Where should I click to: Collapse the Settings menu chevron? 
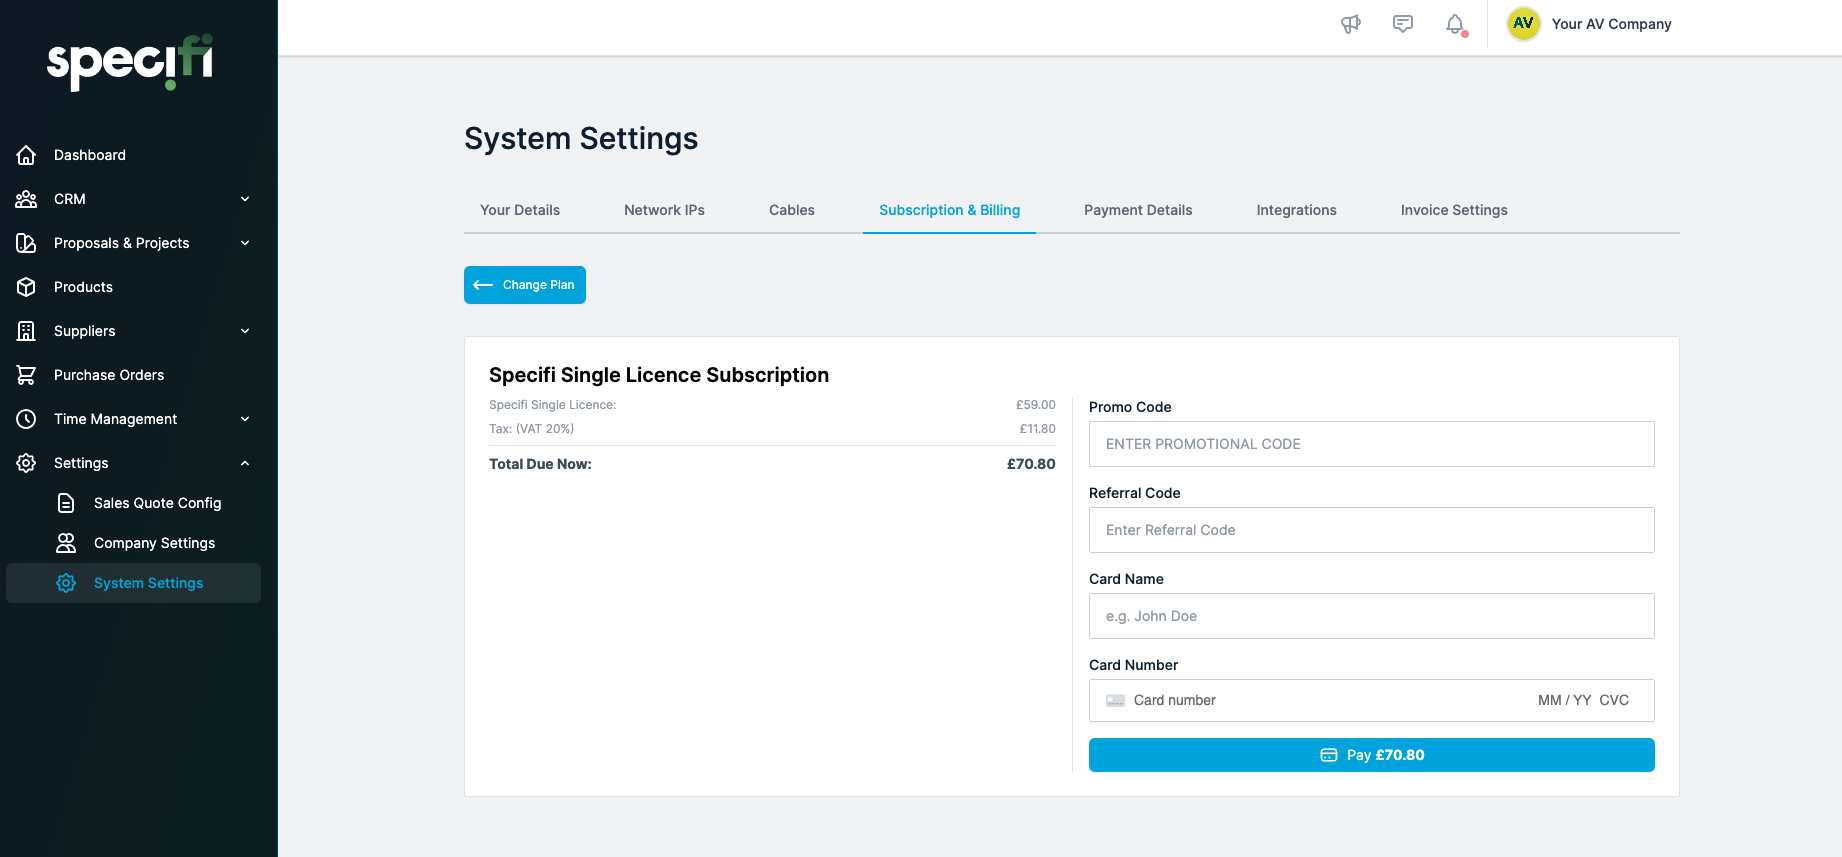point(245,463)
